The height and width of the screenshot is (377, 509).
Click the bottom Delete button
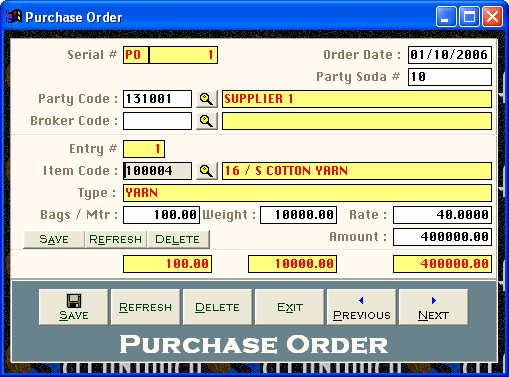pyautogui.click(x=217, y=307)
